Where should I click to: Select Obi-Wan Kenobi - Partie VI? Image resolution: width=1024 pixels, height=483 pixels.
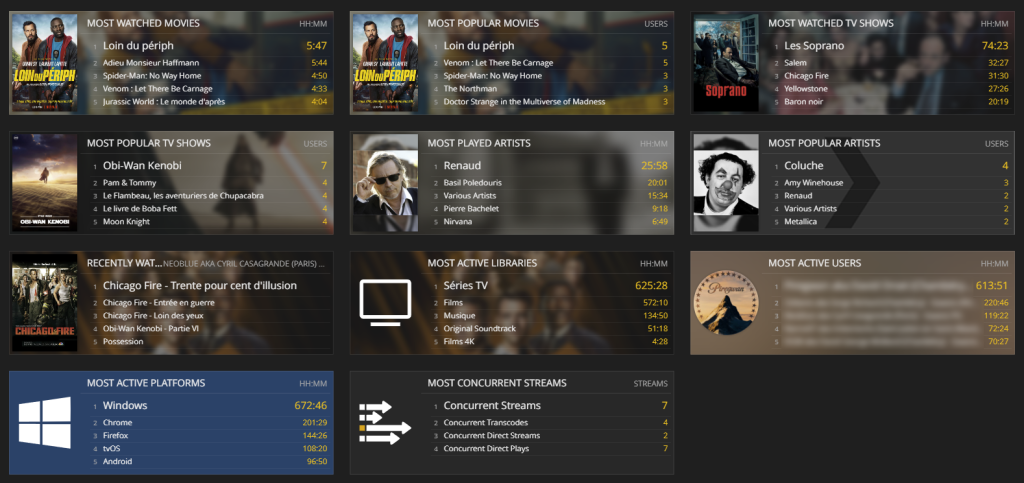point(151,329)
